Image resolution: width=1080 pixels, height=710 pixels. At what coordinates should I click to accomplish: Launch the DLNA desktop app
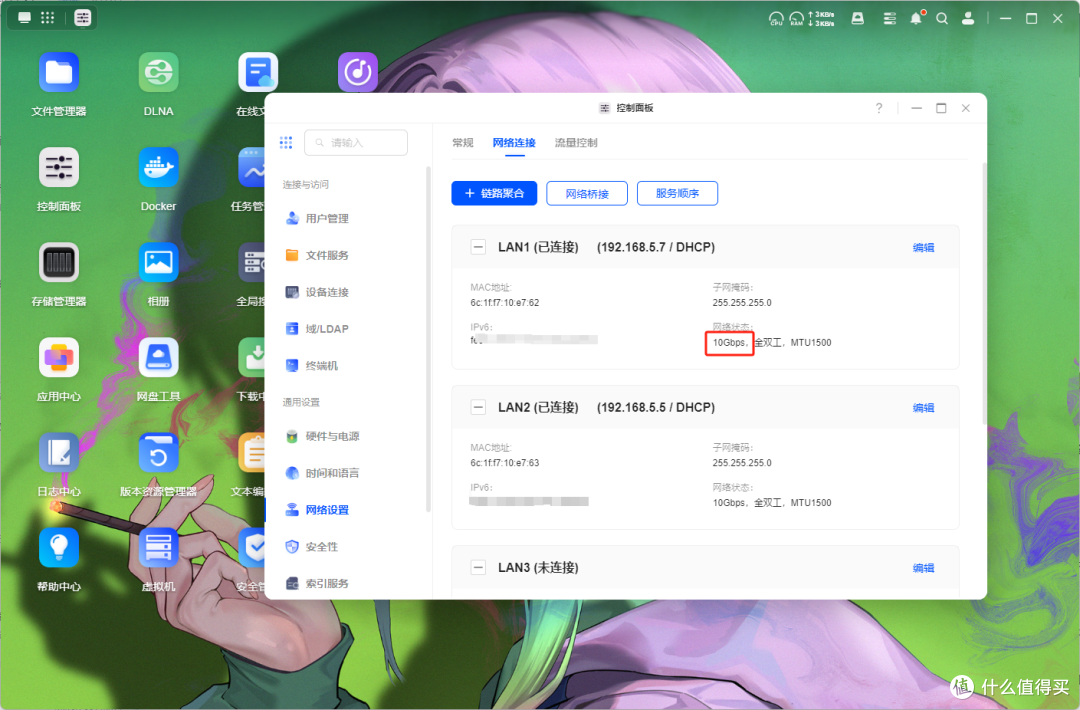(158, 72)
